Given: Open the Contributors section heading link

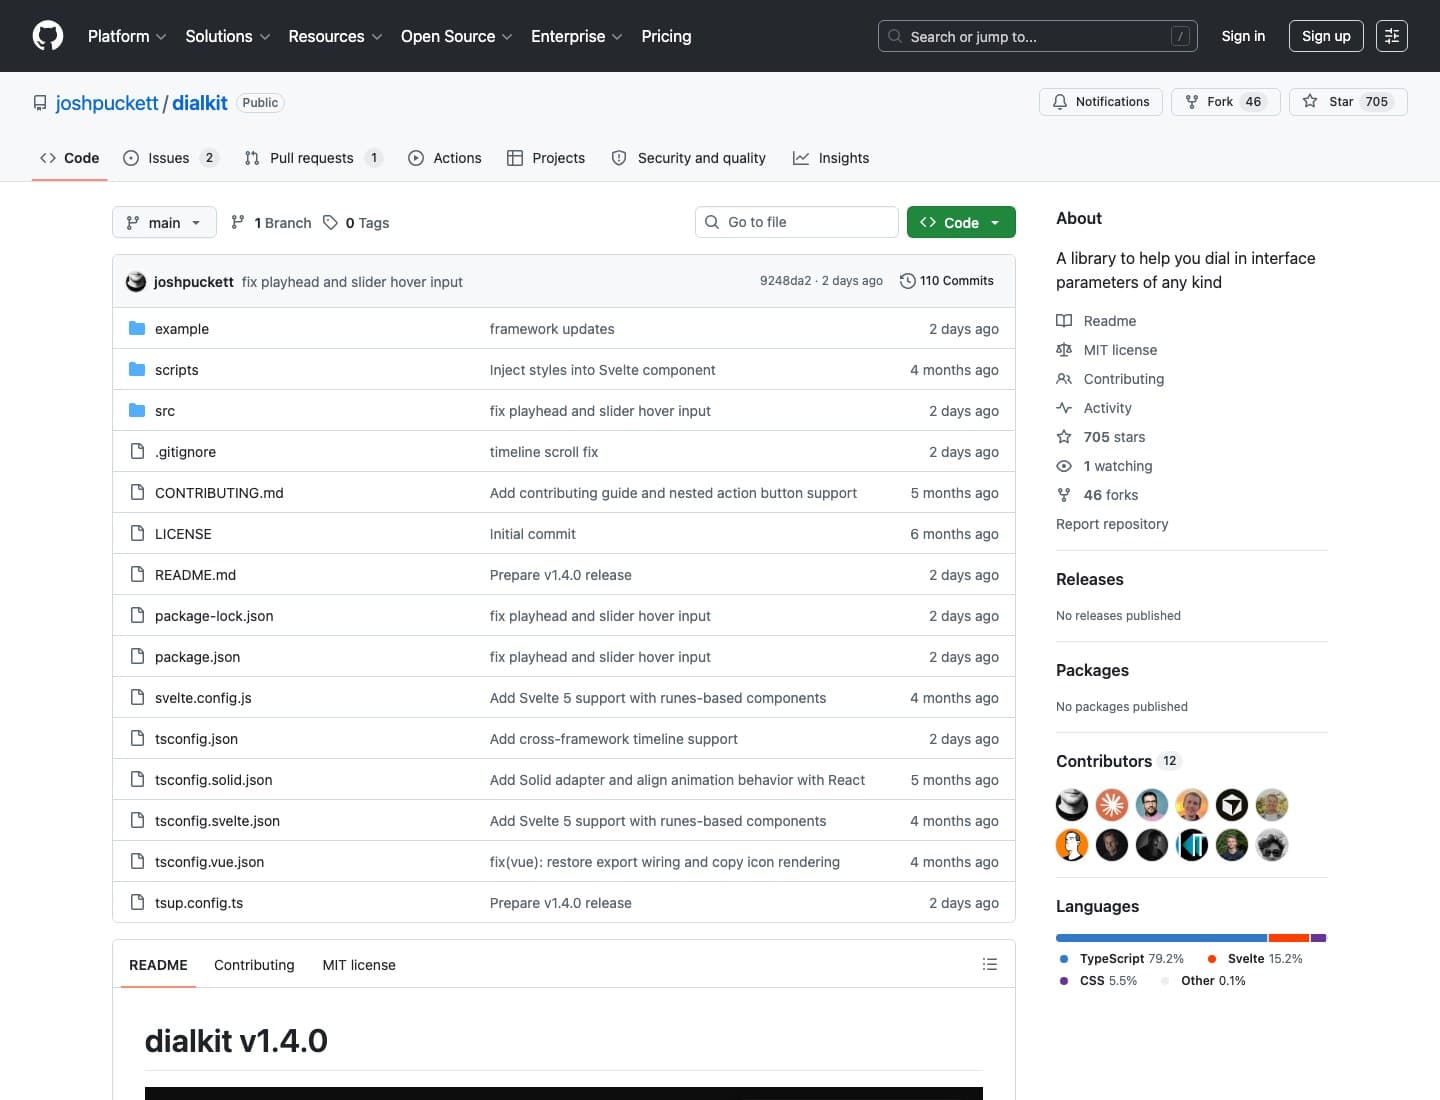Looking at the screenshot, I should tap(1119, 761).
